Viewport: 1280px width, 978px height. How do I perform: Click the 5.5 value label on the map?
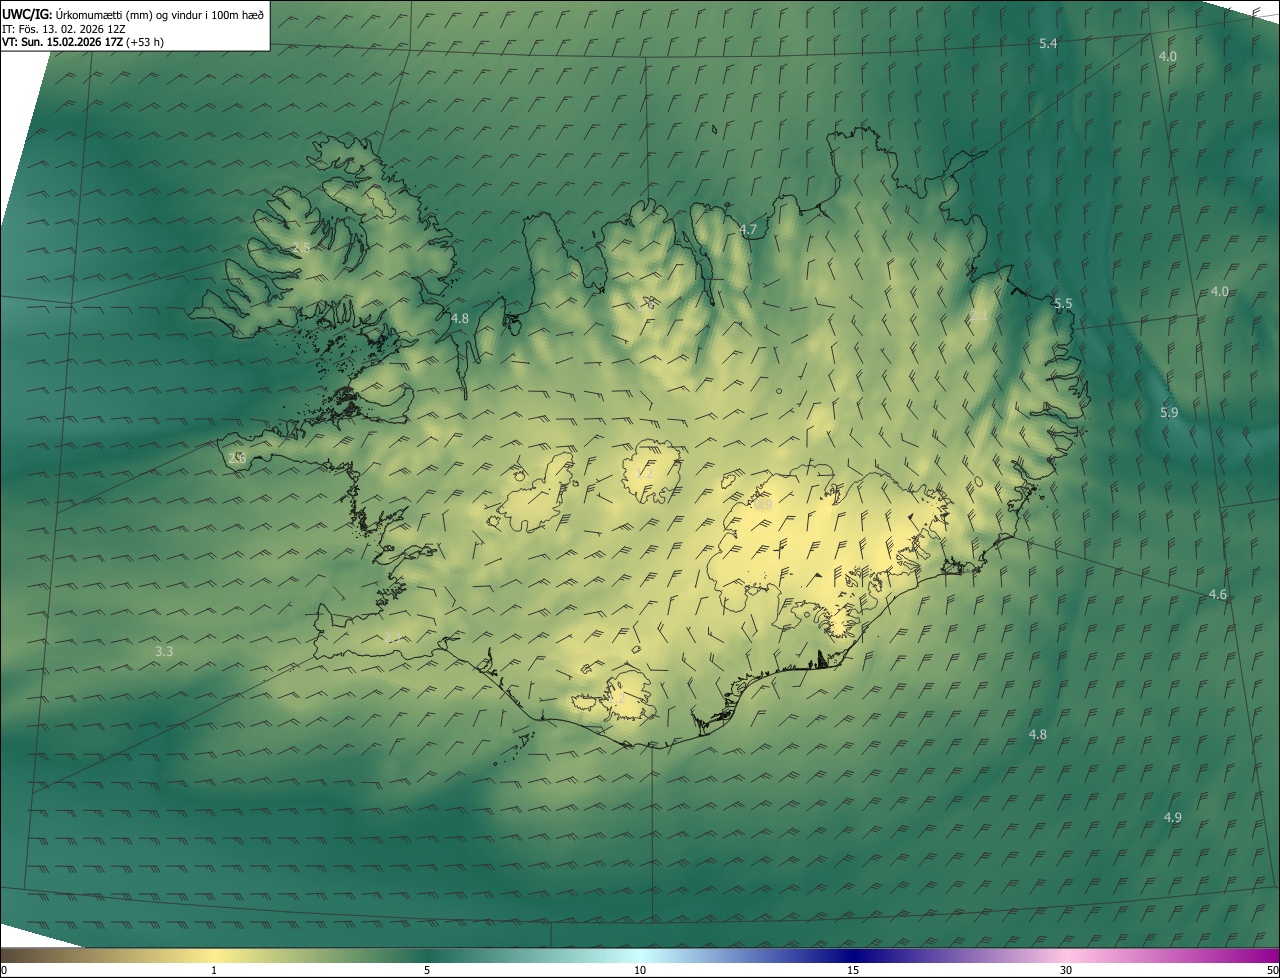pos(1063,304)
